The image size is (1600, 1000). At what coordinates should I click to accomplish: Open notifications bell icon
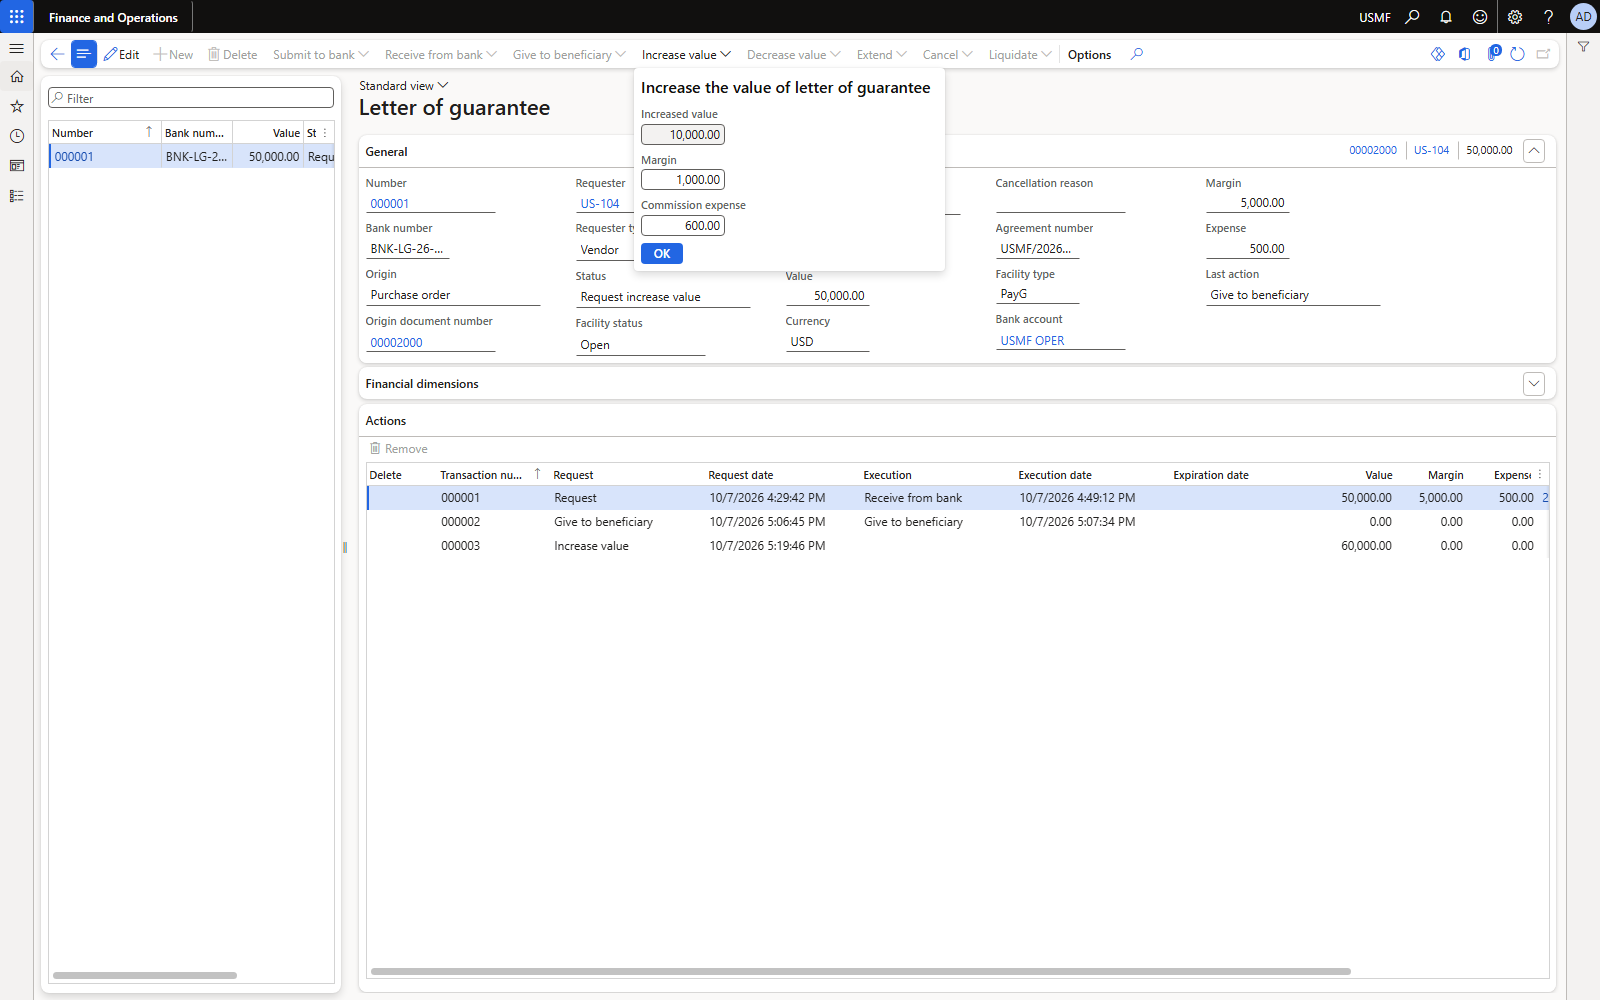coord(1446,17)
